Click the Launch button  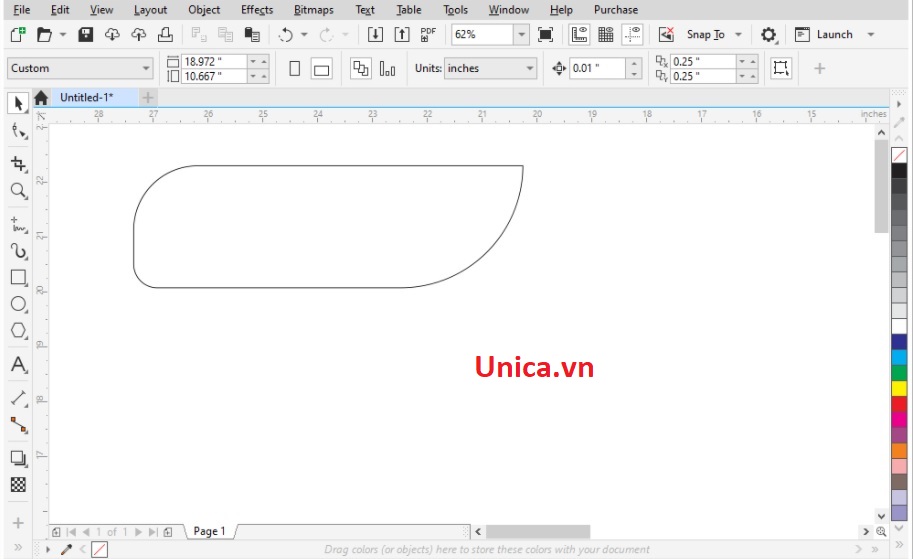point(833,35)
